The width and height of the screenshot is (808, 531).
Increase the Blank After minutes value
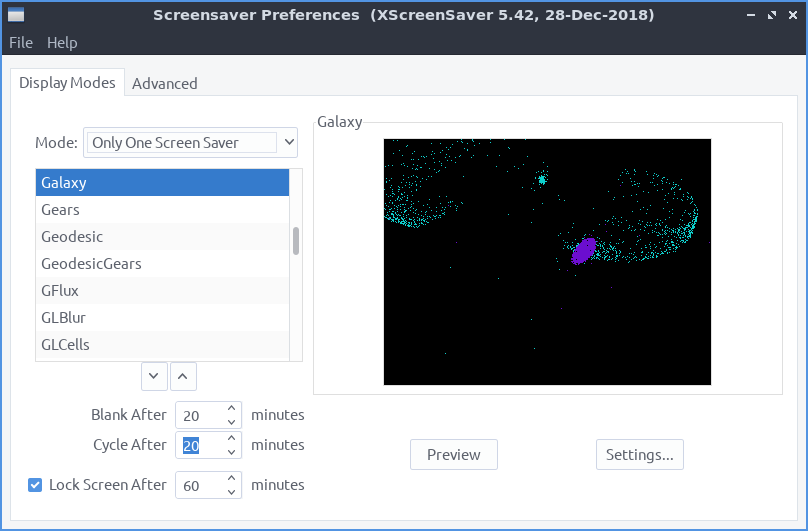pos(232,408)
